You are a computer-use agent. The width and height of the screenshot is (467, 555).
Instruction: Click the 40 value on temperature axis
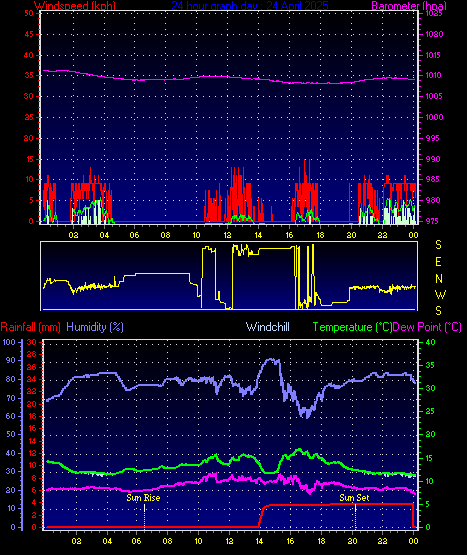point(430,342)
